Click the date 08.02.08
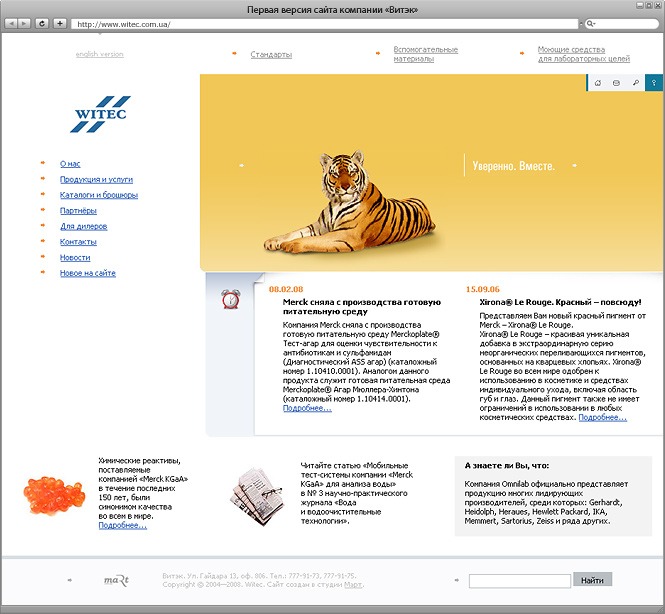The image size is (665, 614). pos(286,289)
